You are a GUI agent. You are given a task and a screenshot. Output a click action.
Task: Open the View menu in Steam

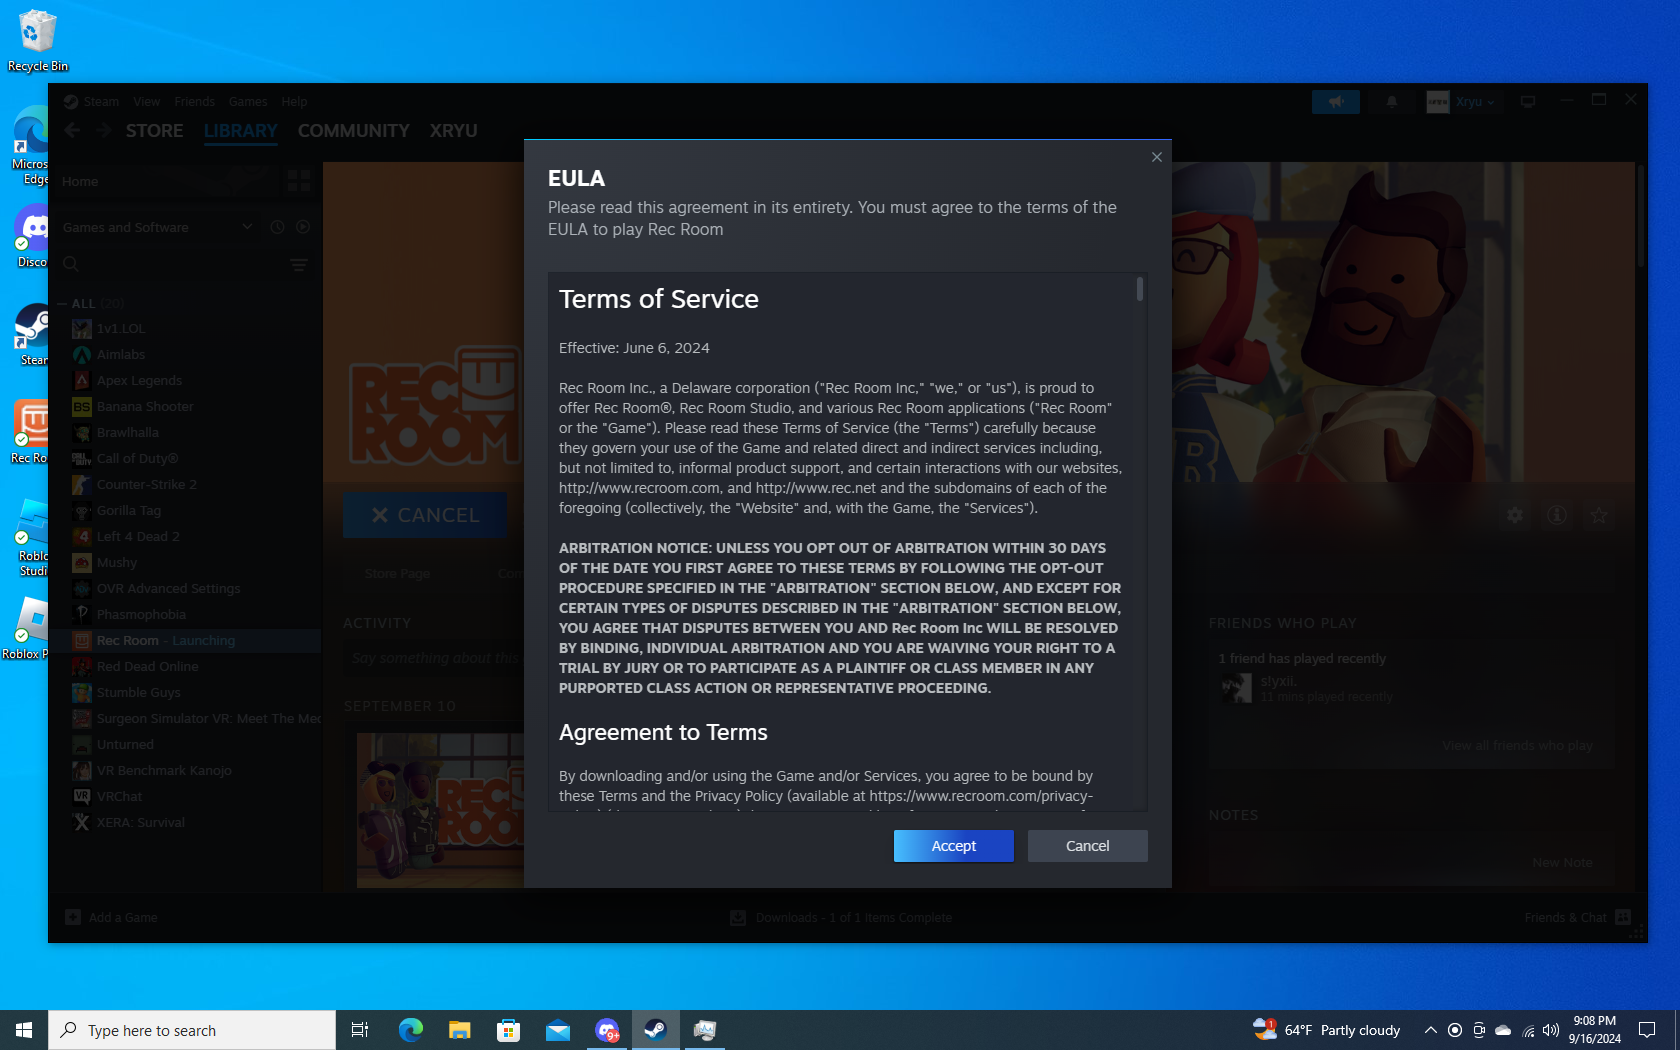click(x=147, y=102)
